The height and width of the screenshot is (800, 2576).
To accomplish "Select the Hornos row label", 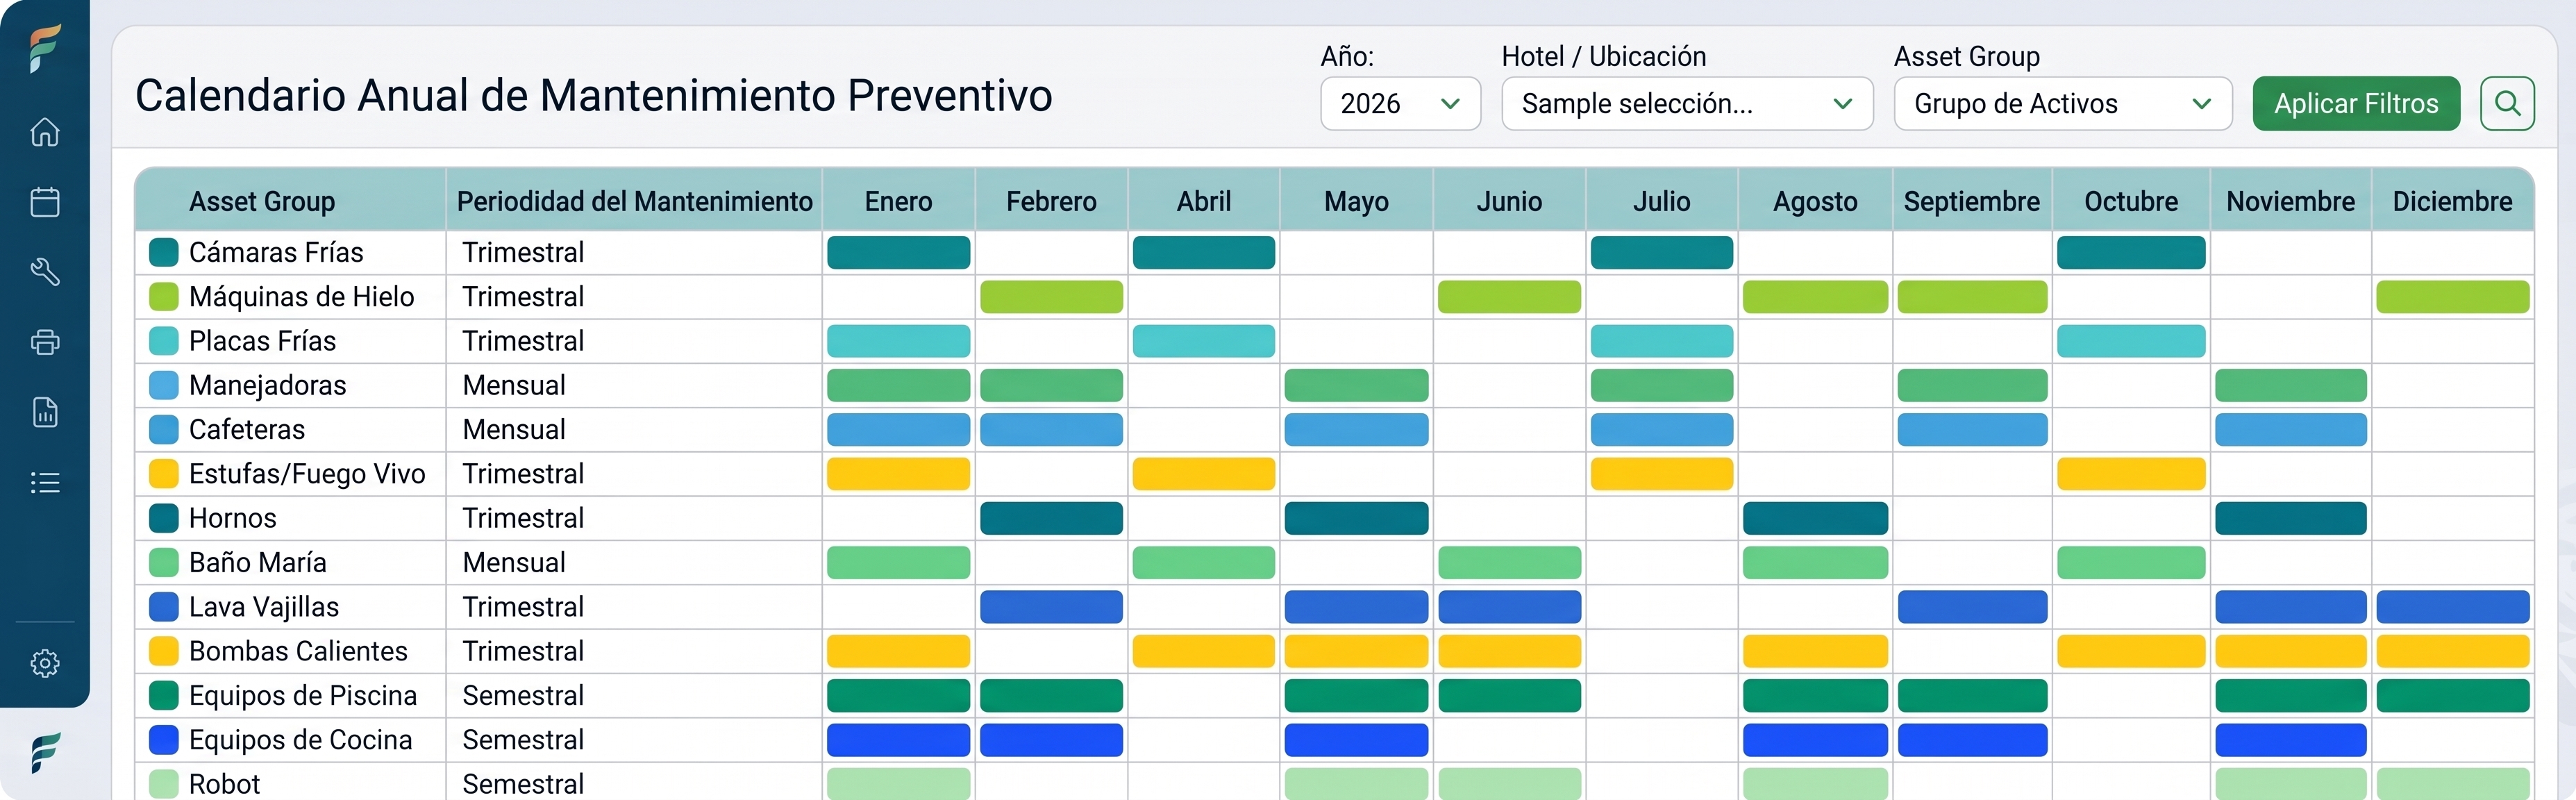I will (233, 518).
